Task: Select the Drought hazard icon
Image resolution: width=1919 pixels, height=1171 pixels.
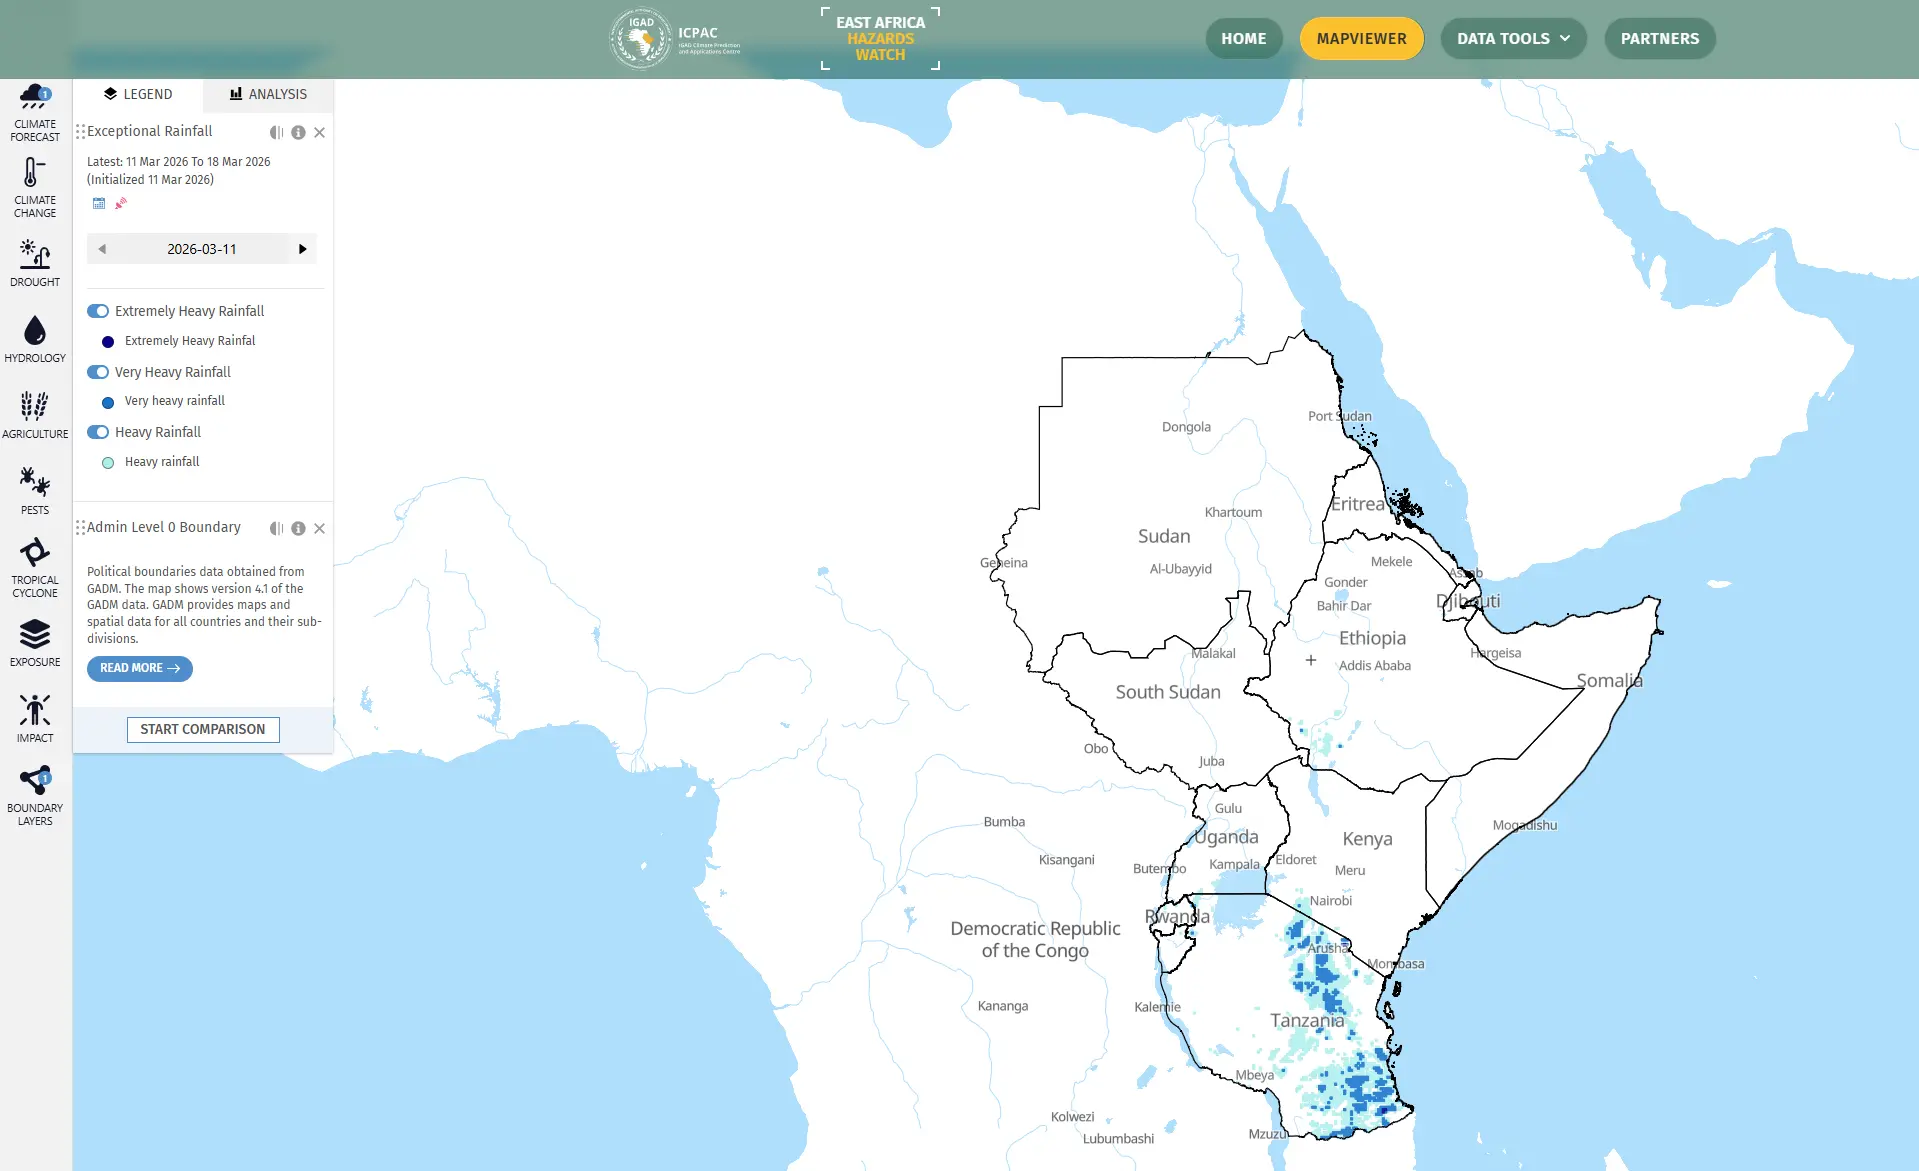Action: [35, 263]
